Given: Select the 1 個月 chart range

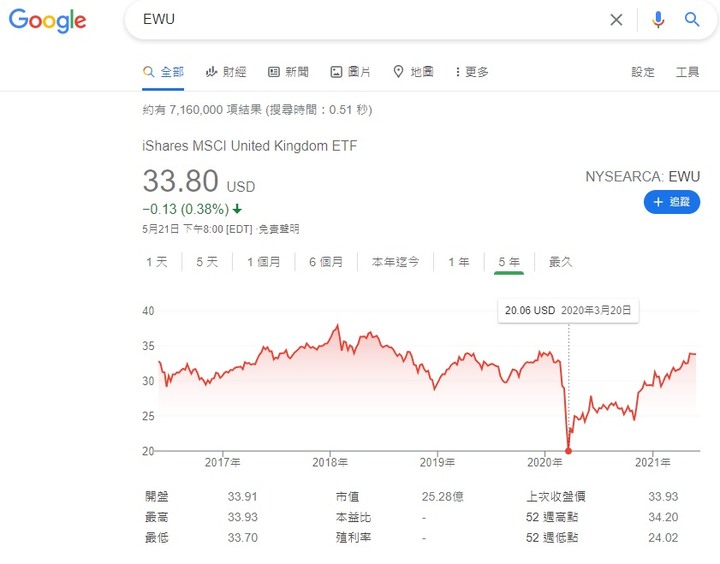Looking at the screenshot, I should pyautogui.click(x=264, y=262).
